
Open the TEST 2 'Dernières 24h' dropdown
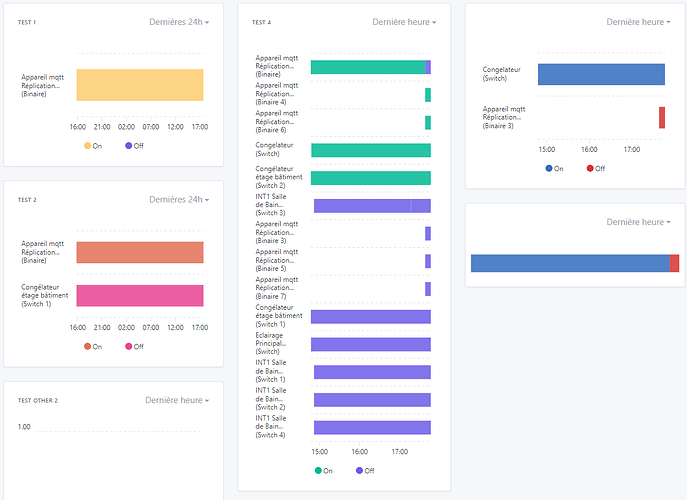tap(179, 199)
